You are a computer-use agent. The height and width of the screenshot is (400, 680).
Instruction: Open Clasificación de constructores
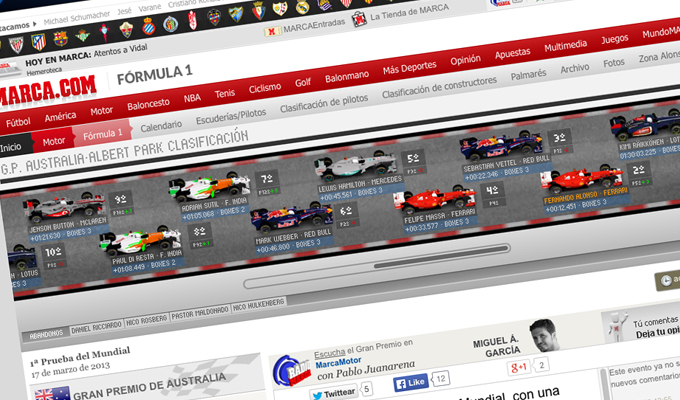coord(439,87)
